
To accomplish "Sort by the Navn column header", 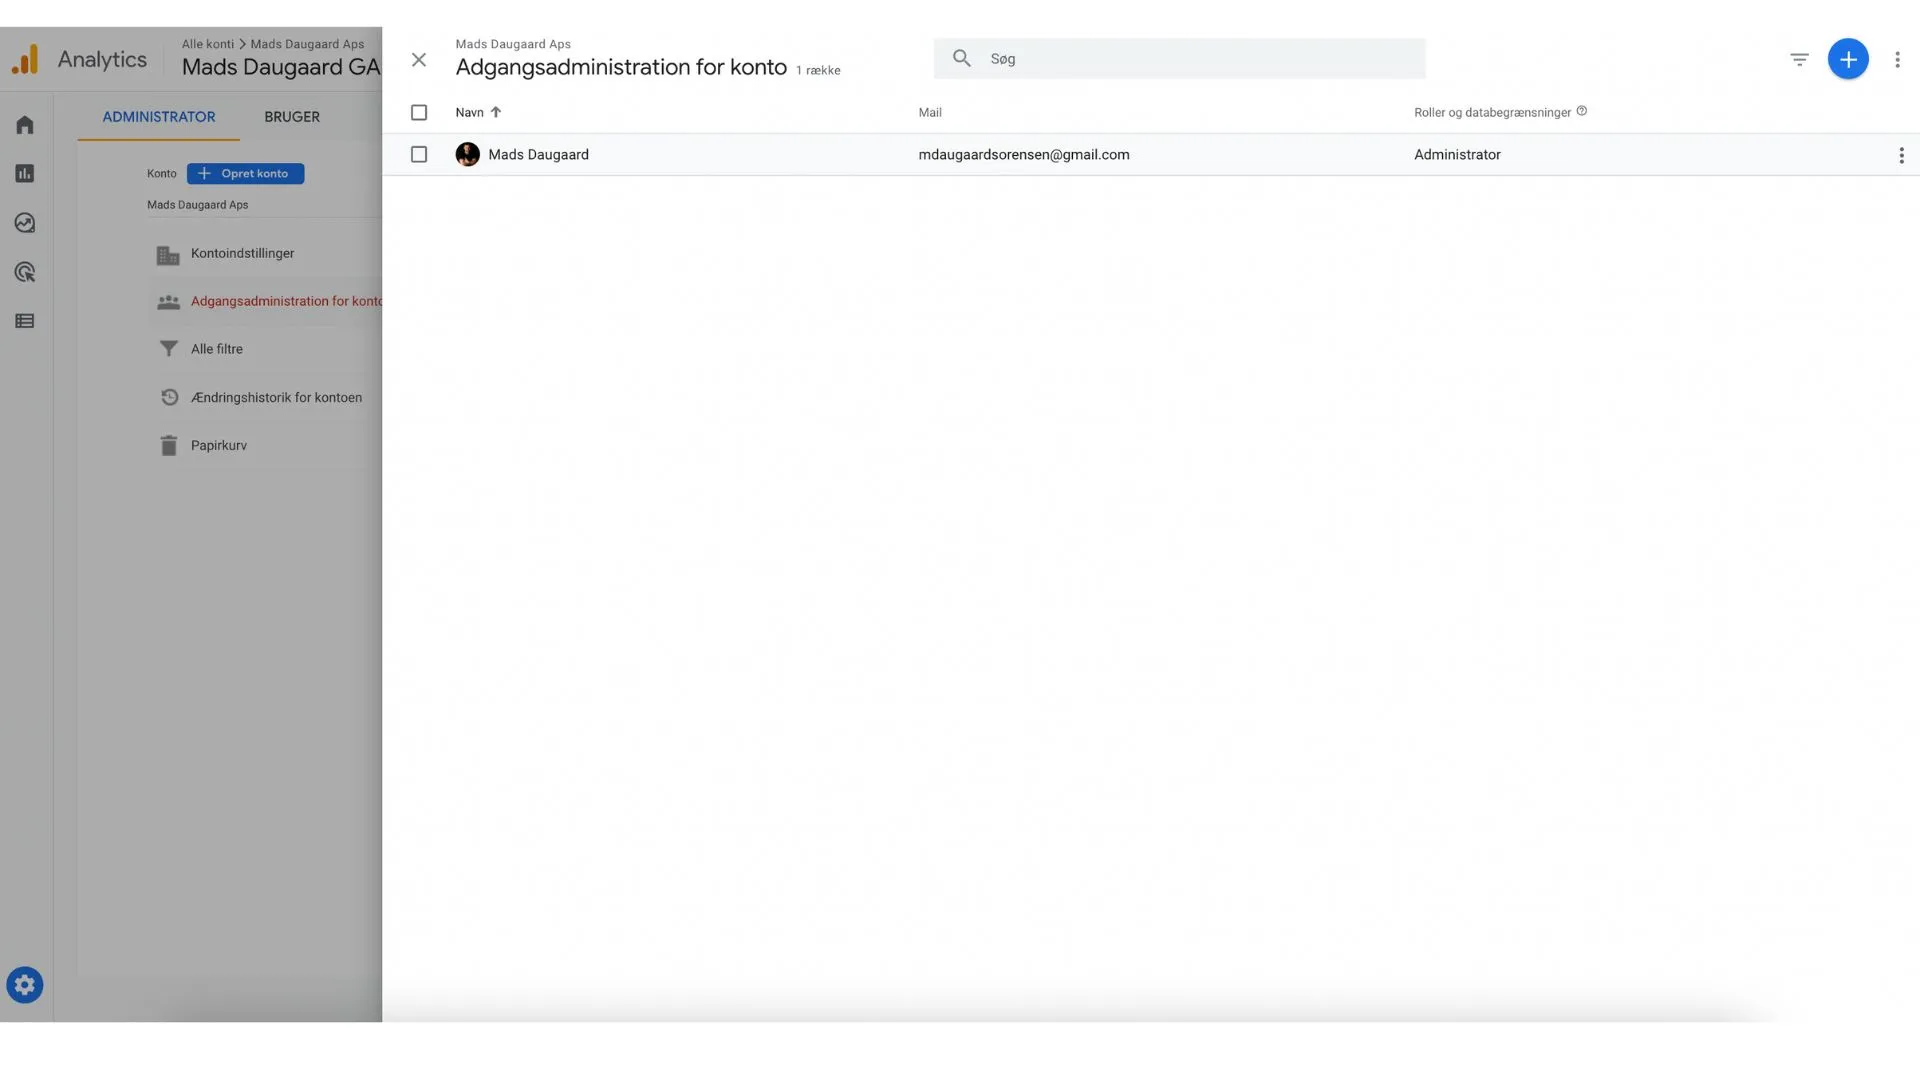I will pyautogui.click(x=469, y=113).
